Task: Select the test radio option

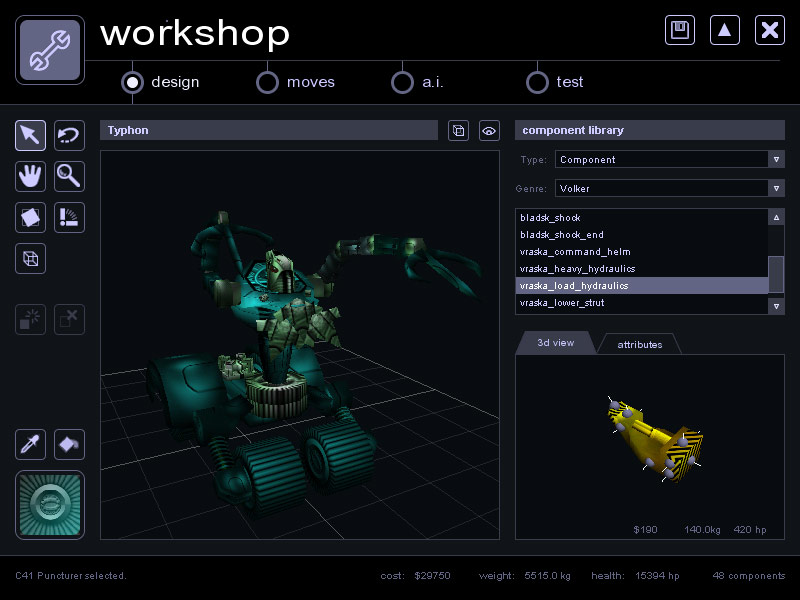Action: tap(537, 82)
